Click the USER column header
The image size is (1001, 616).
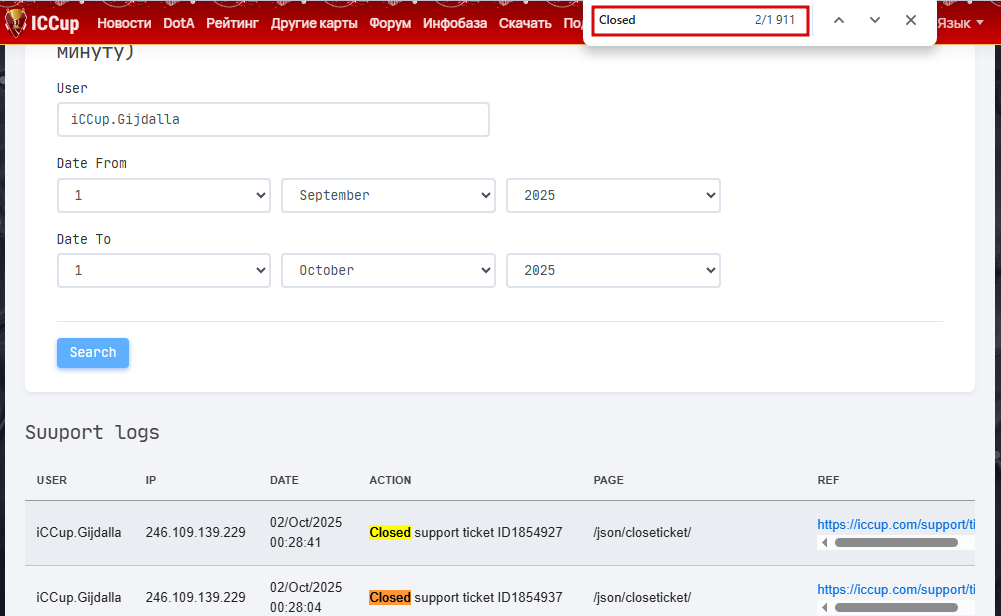(x=52, y=480)
